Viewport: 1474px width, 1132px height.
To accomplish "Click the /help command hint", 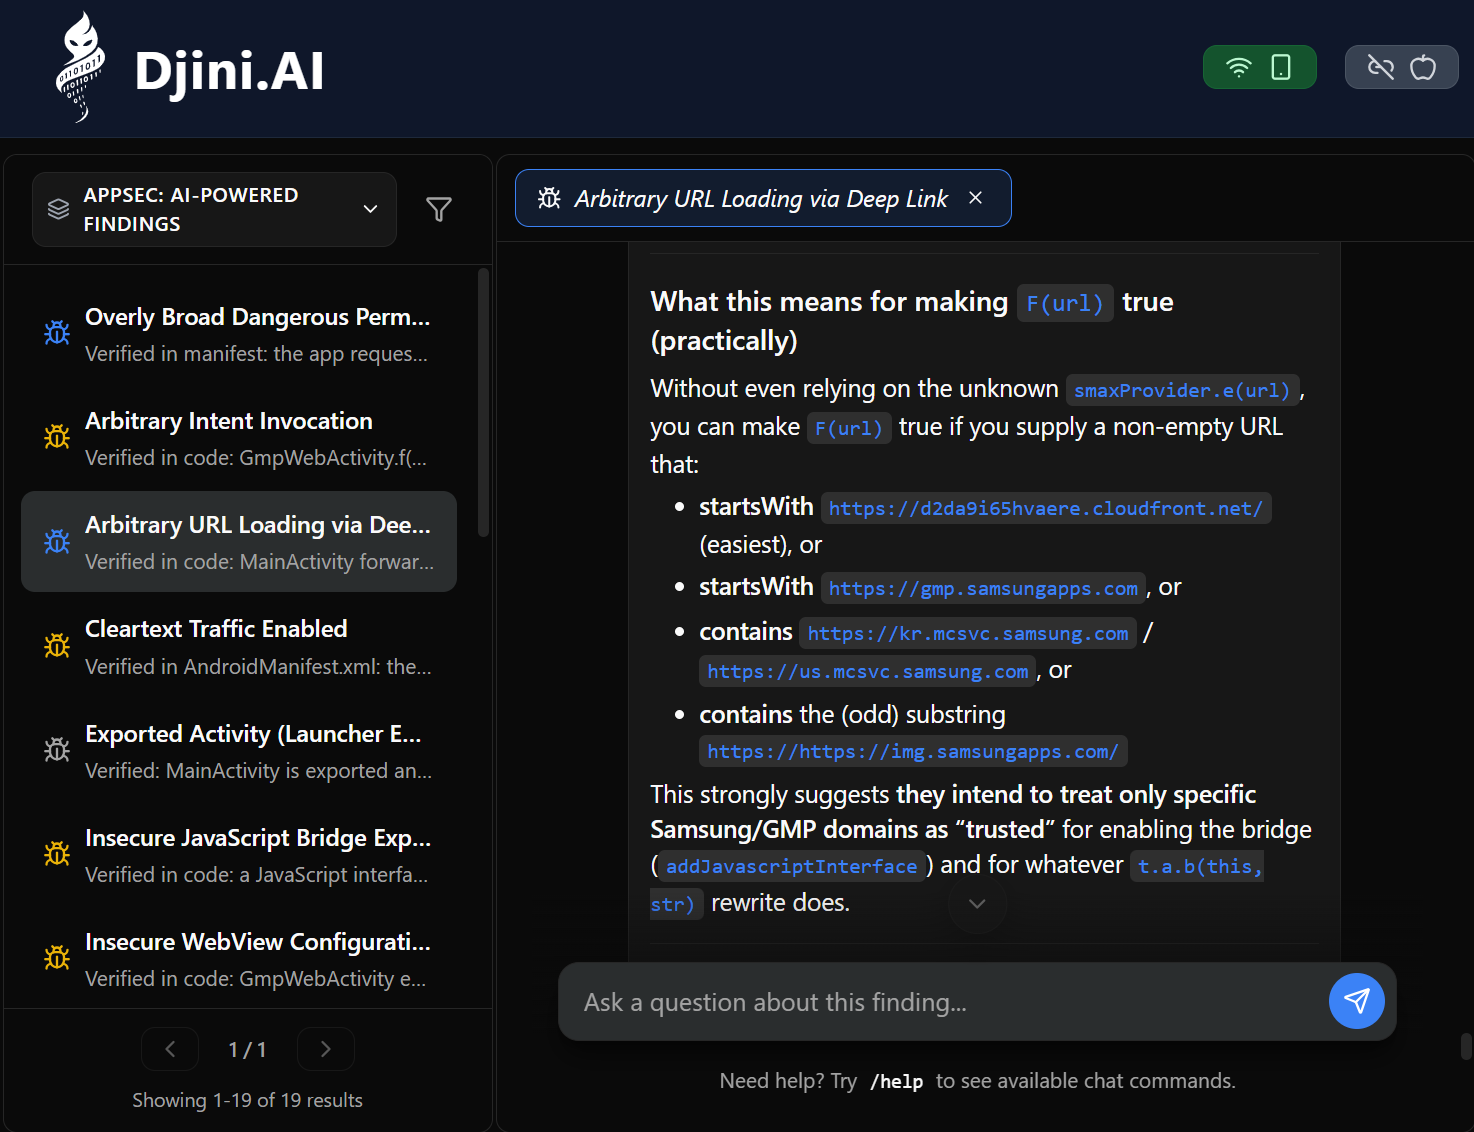I will 896,1081.
